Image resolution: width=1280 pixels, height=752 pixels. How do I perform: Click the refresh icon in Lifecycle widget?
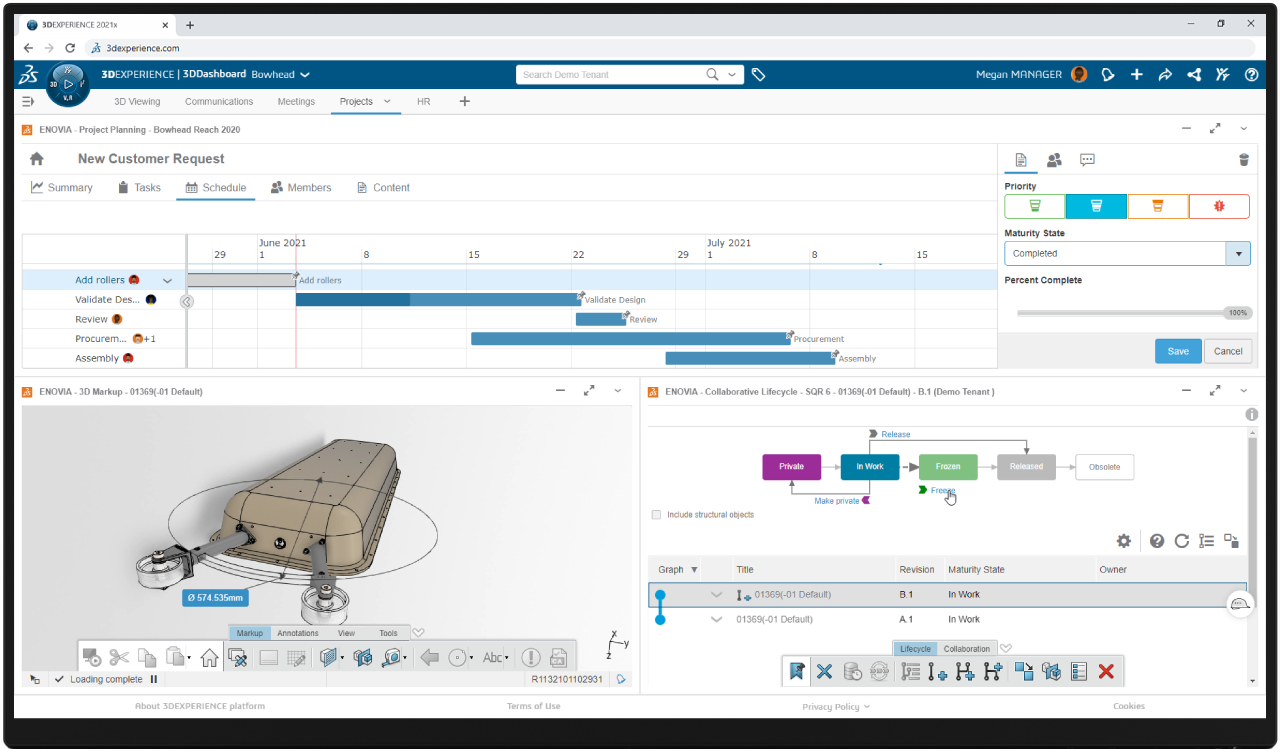1182,541
